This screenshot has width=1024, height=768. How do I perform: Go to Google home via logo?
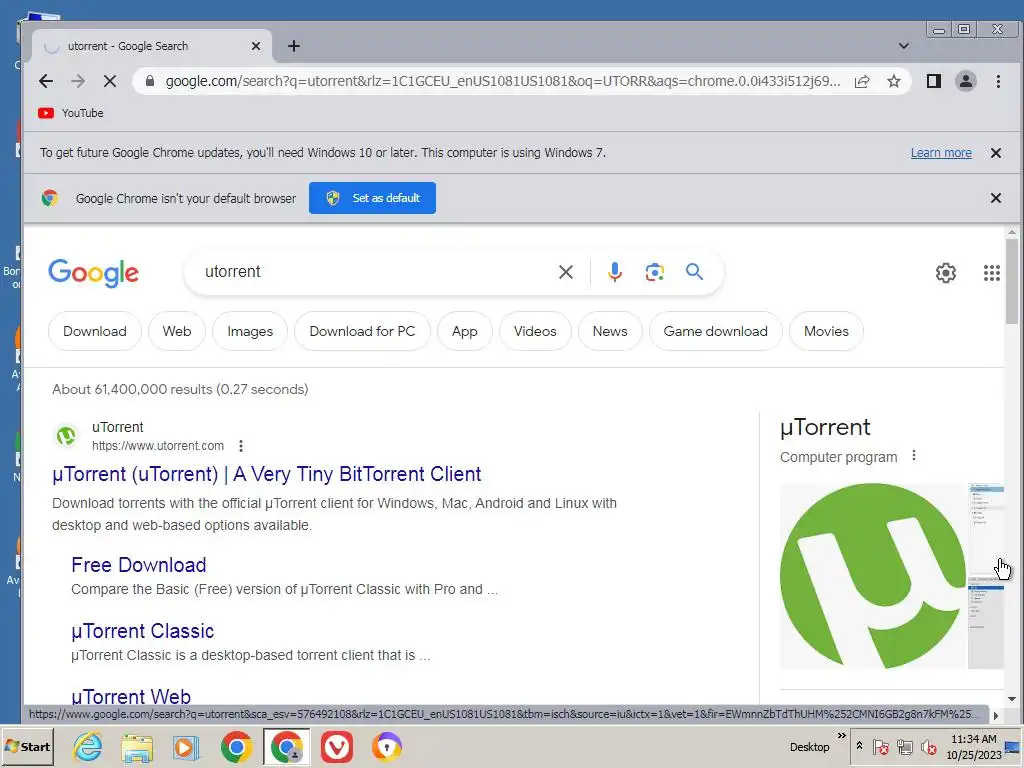pyautogui.click(x=93, y=272)
